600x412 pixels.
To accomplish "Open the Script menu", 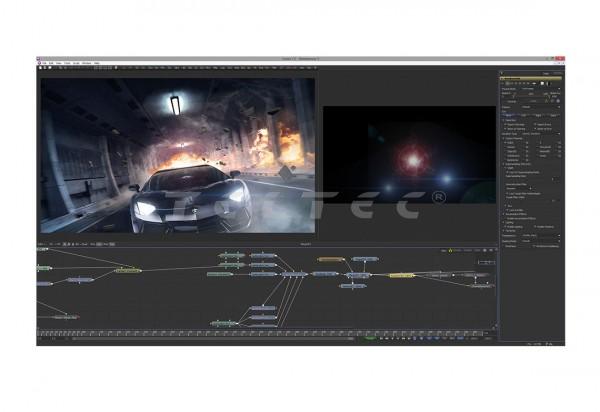I will pyautogui.click(x=76, y=63).
